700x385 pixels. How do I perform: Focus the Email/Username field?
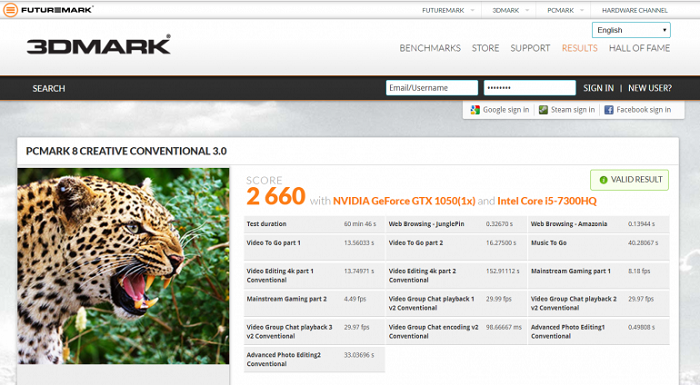click(x=432, y=88)
